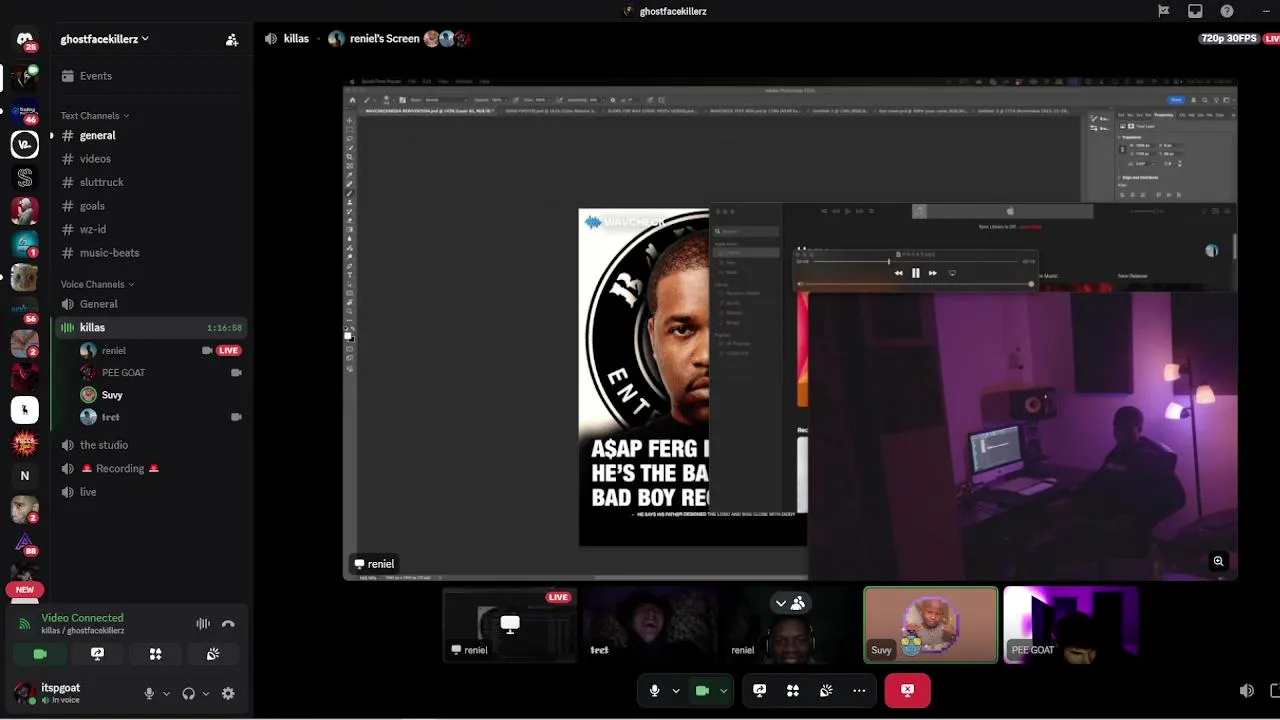The image size is (1280, 720).
Task: Seek the streamed player's progress bar
Action: tap(915, 262)
